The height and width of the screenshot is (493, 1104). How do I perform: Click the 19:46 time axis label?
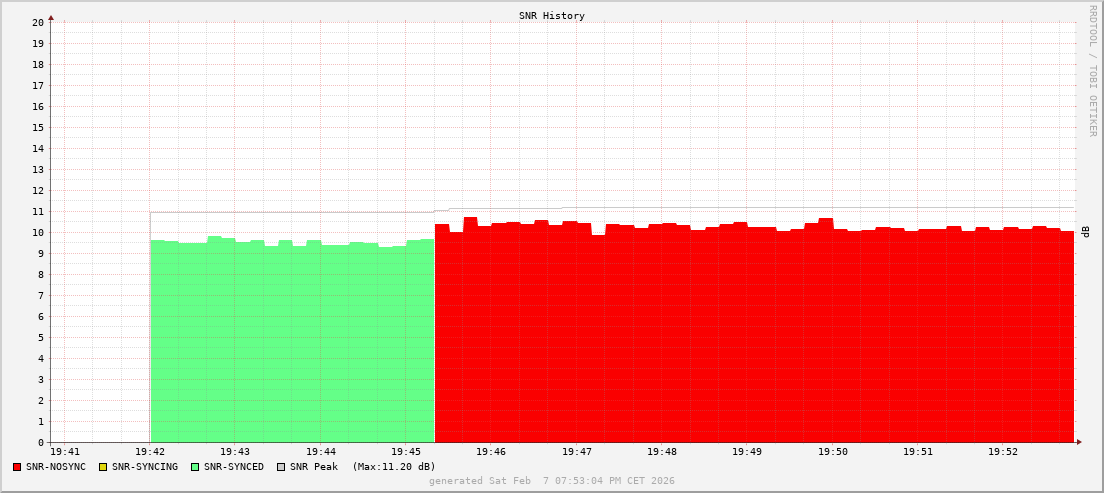[491, 452]
